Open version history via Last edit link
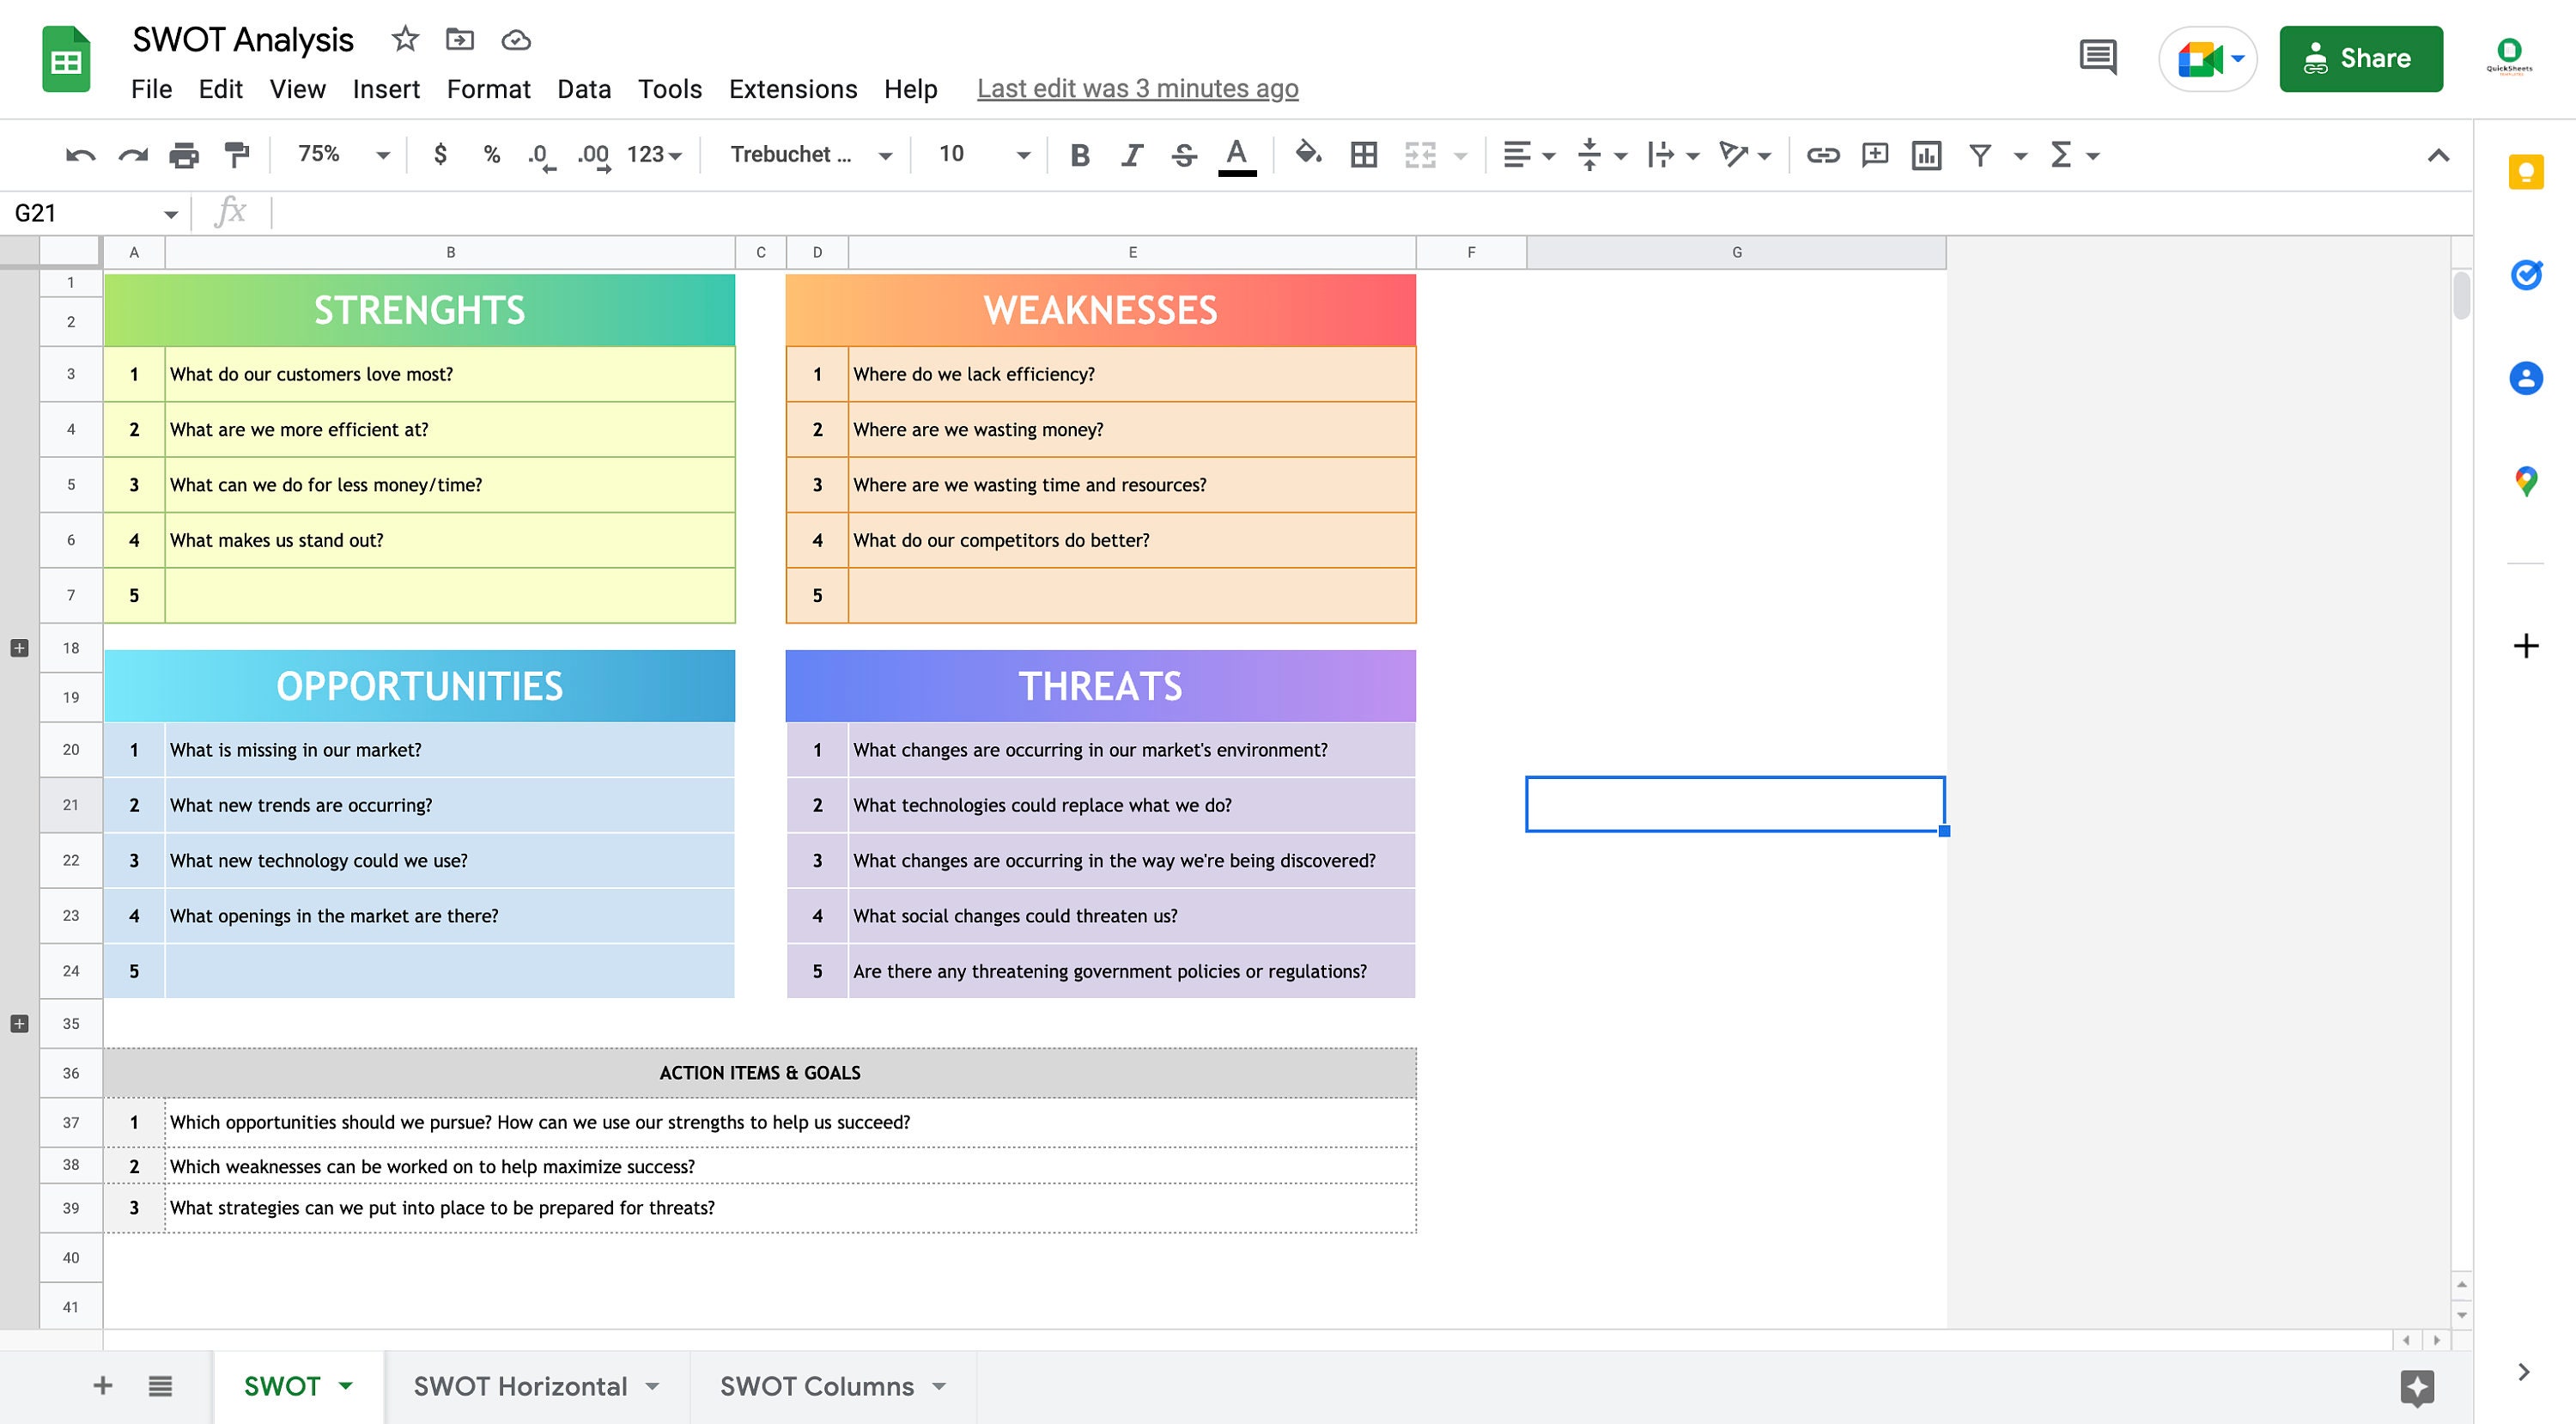 1138,89
